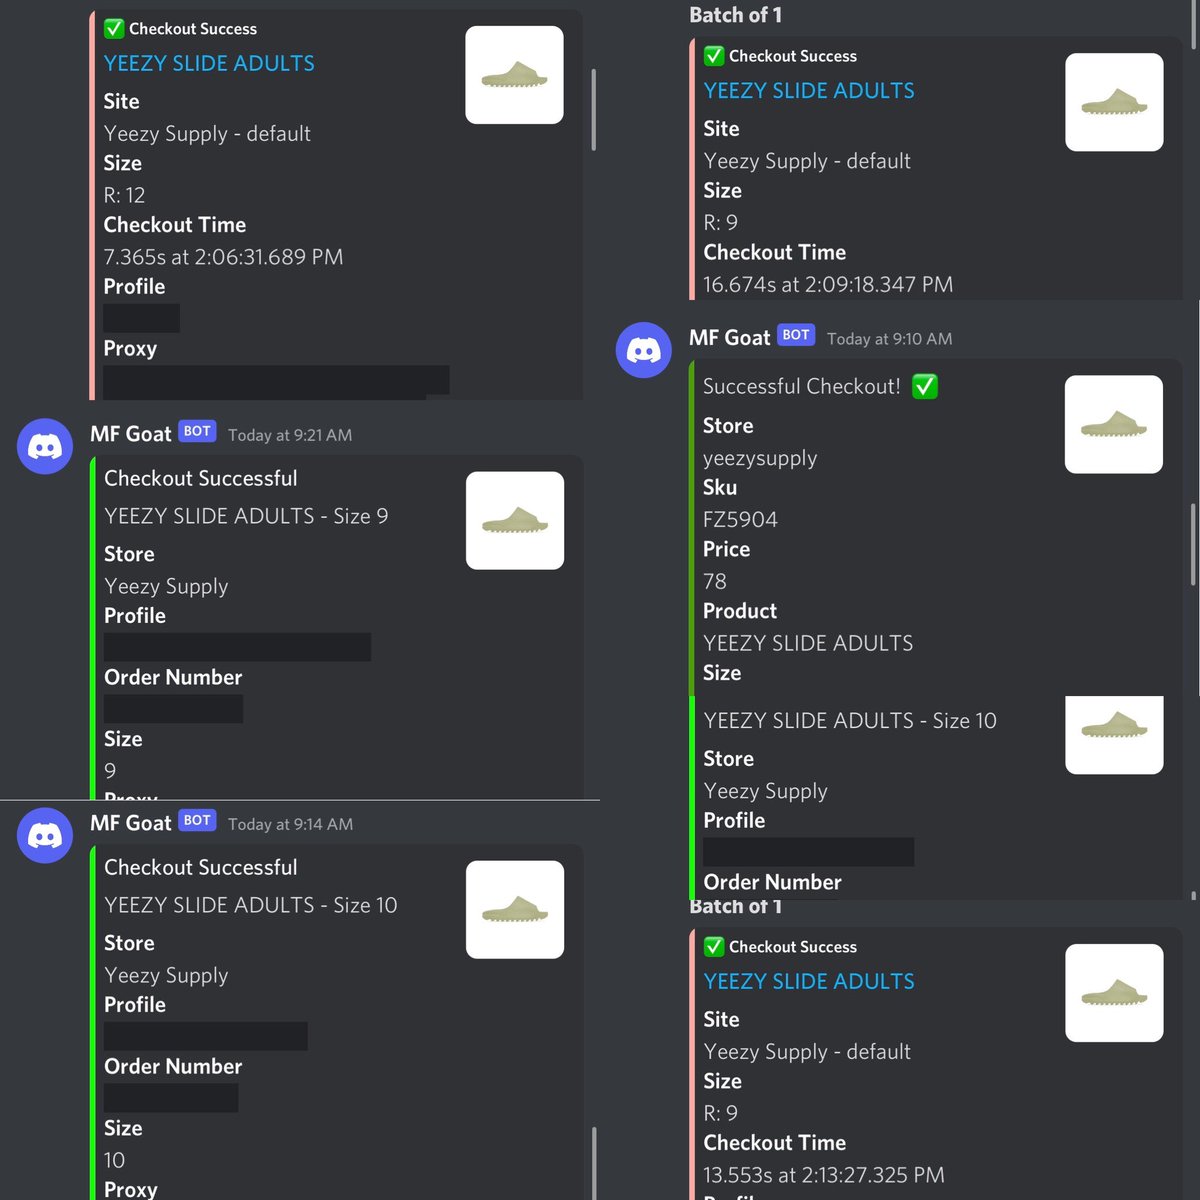1200x1200 pixels.
Task: Click the MF Goat avatar at 9:21 AM
Action: pyautogui.click(x=45, y=446)
